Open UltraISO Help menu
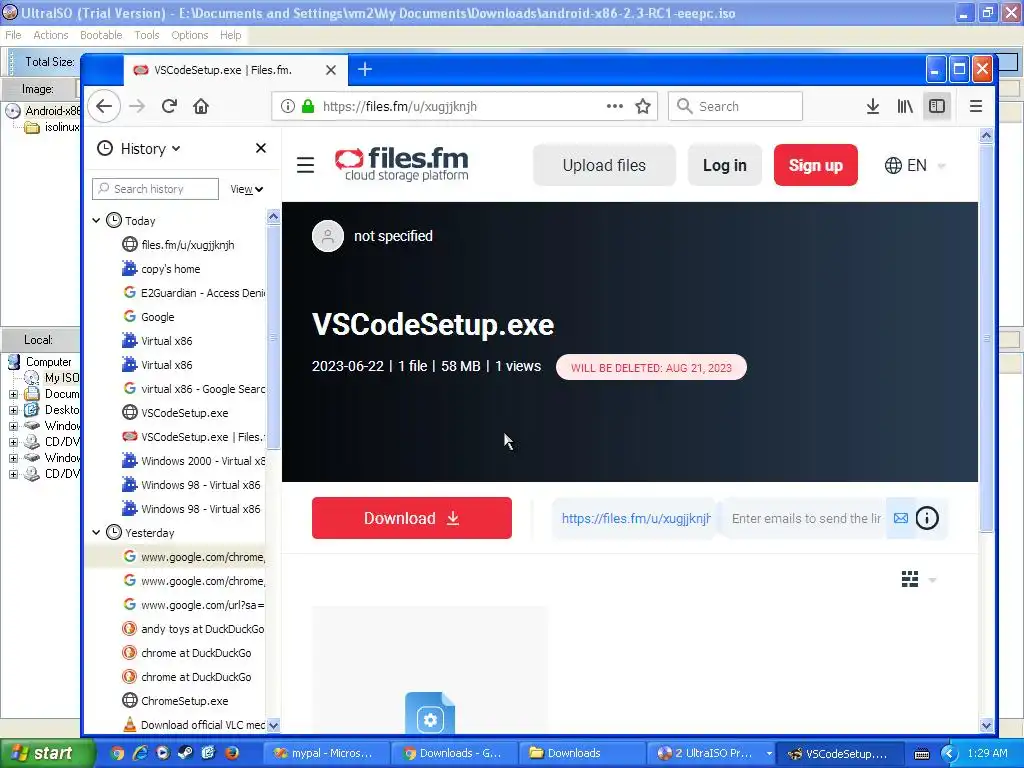This screenshot has width=1024, height=768. (230, 35)
